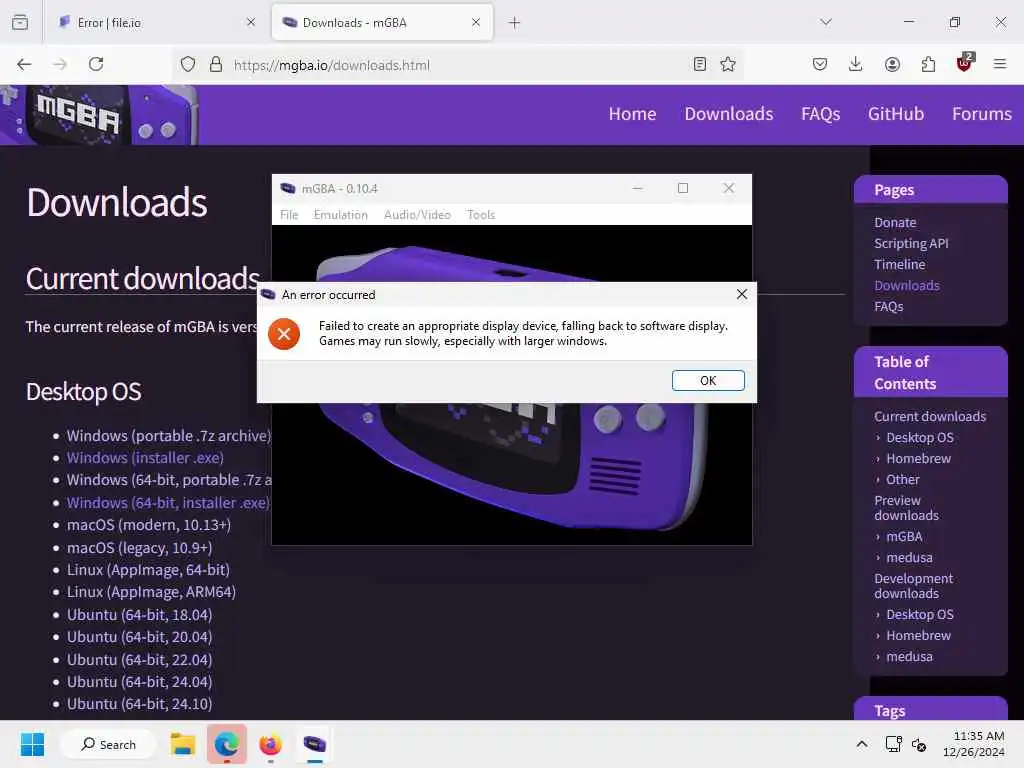This screenshot has height=768, width=1024.
Task: Open FAQs in the Pages sidebar
Action: 888,306
